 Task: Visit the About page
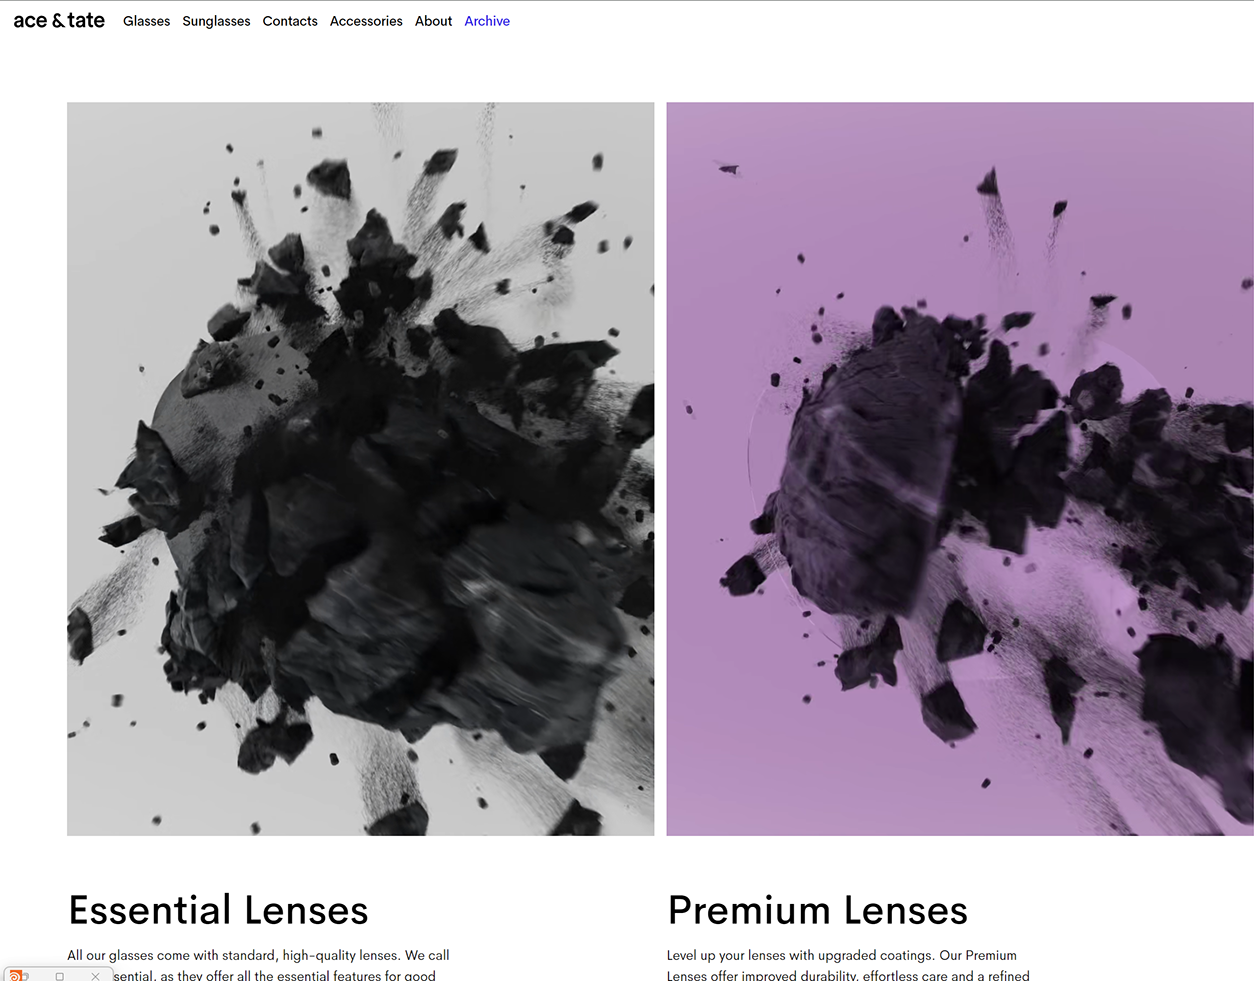click(433, 21)
